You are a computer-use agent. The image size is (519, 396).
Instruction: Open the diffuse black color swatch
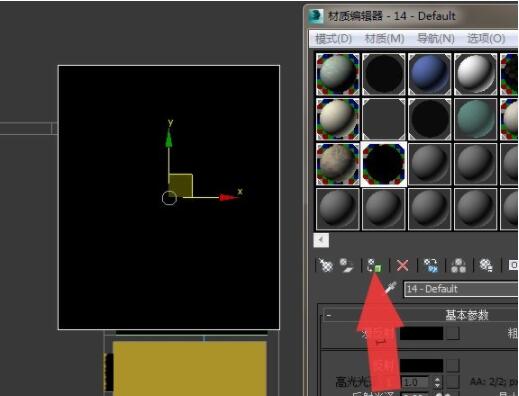pyautogui.click(x=421, y=333)
